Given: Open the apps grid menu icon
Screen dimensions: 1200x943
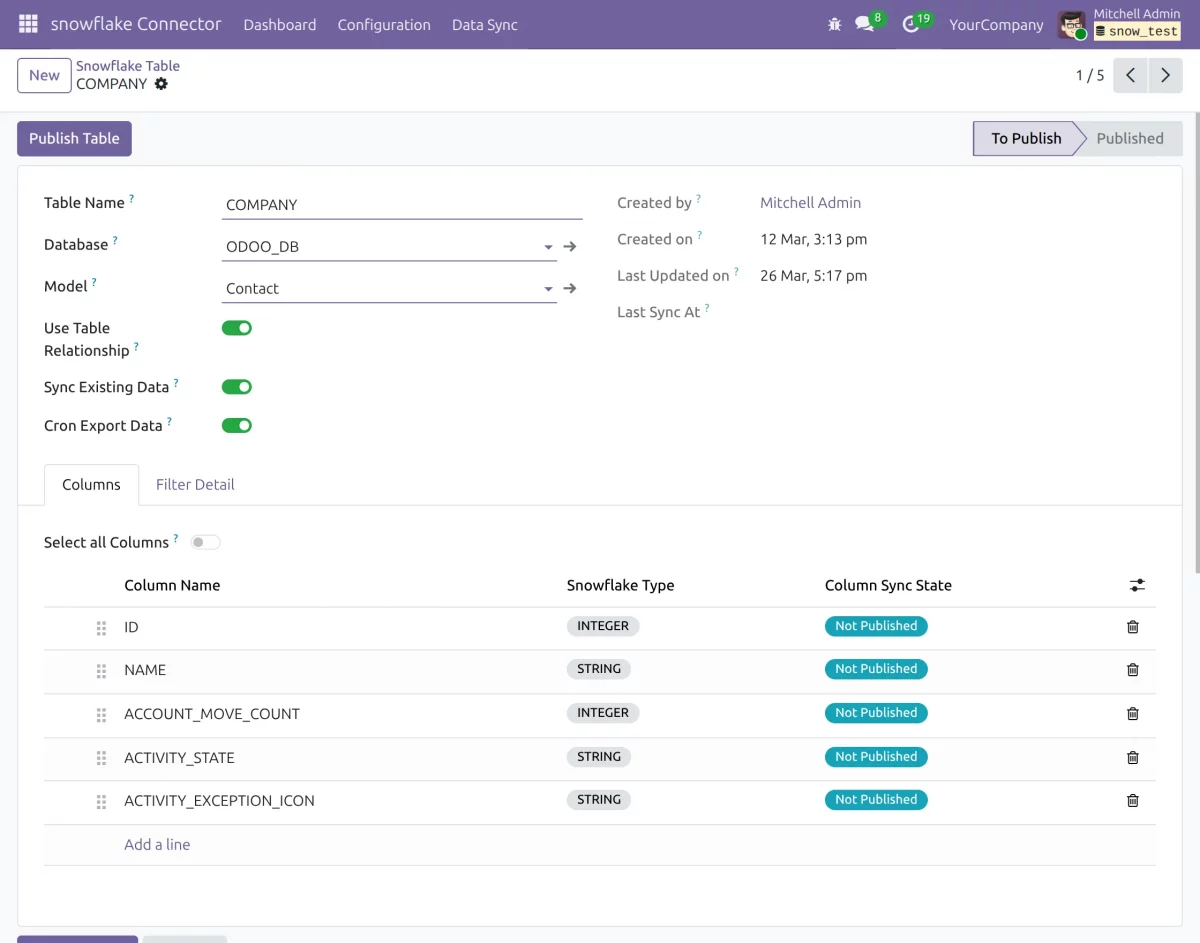Looking at the screenshot, I should pos(28,24).
